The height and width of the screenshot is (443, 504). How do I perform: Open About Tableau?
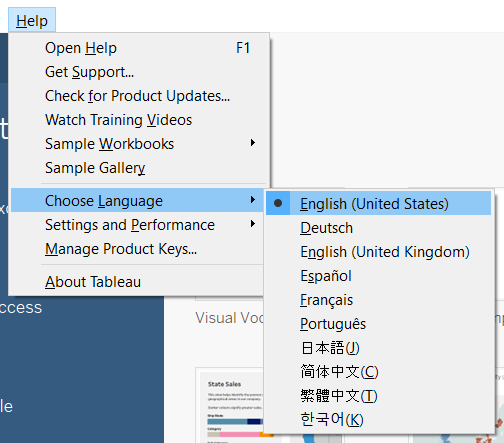[x=137, y=282]
